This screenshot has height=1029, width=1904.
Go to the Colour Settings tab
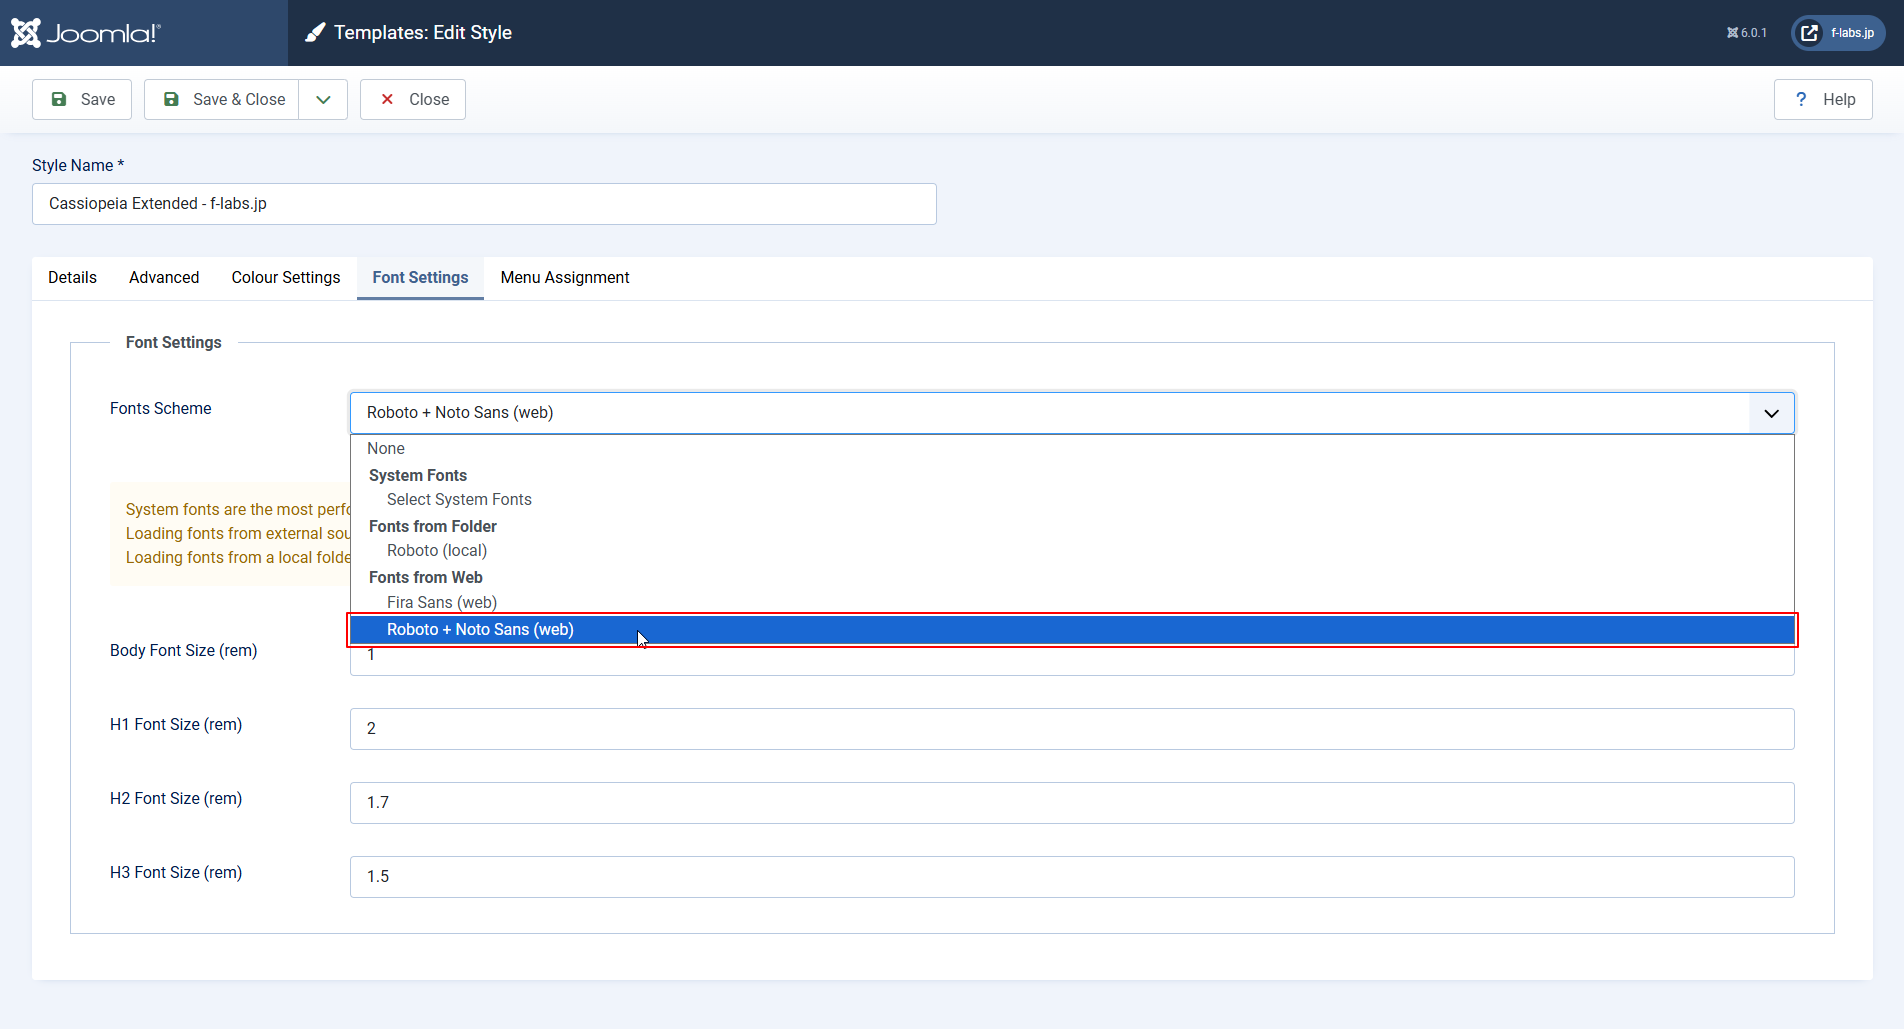click(x=286, y=277)
